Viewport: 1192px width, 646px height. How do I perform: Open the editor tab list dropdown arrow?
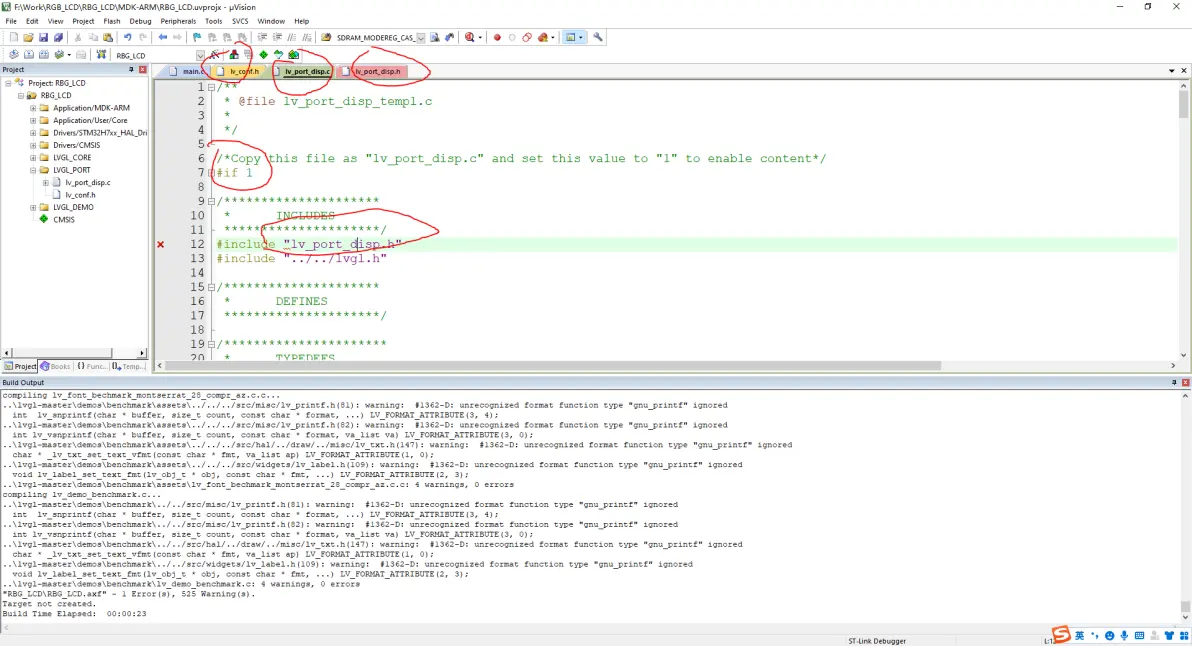click(x=1171, y=71)
